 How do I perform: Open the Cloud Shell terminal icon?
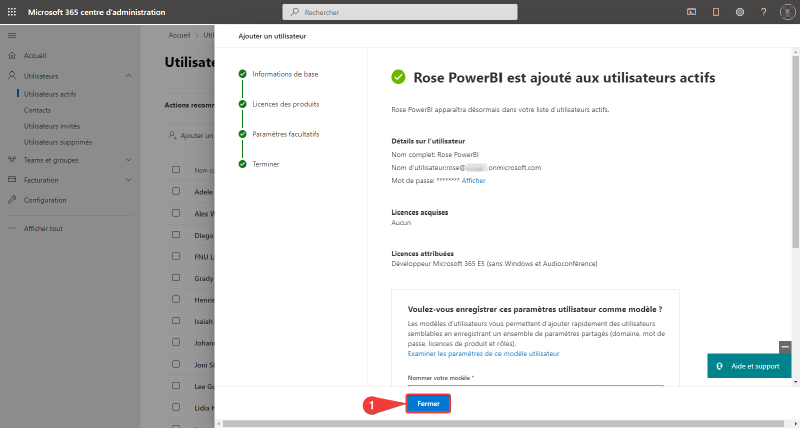point(691,12)
